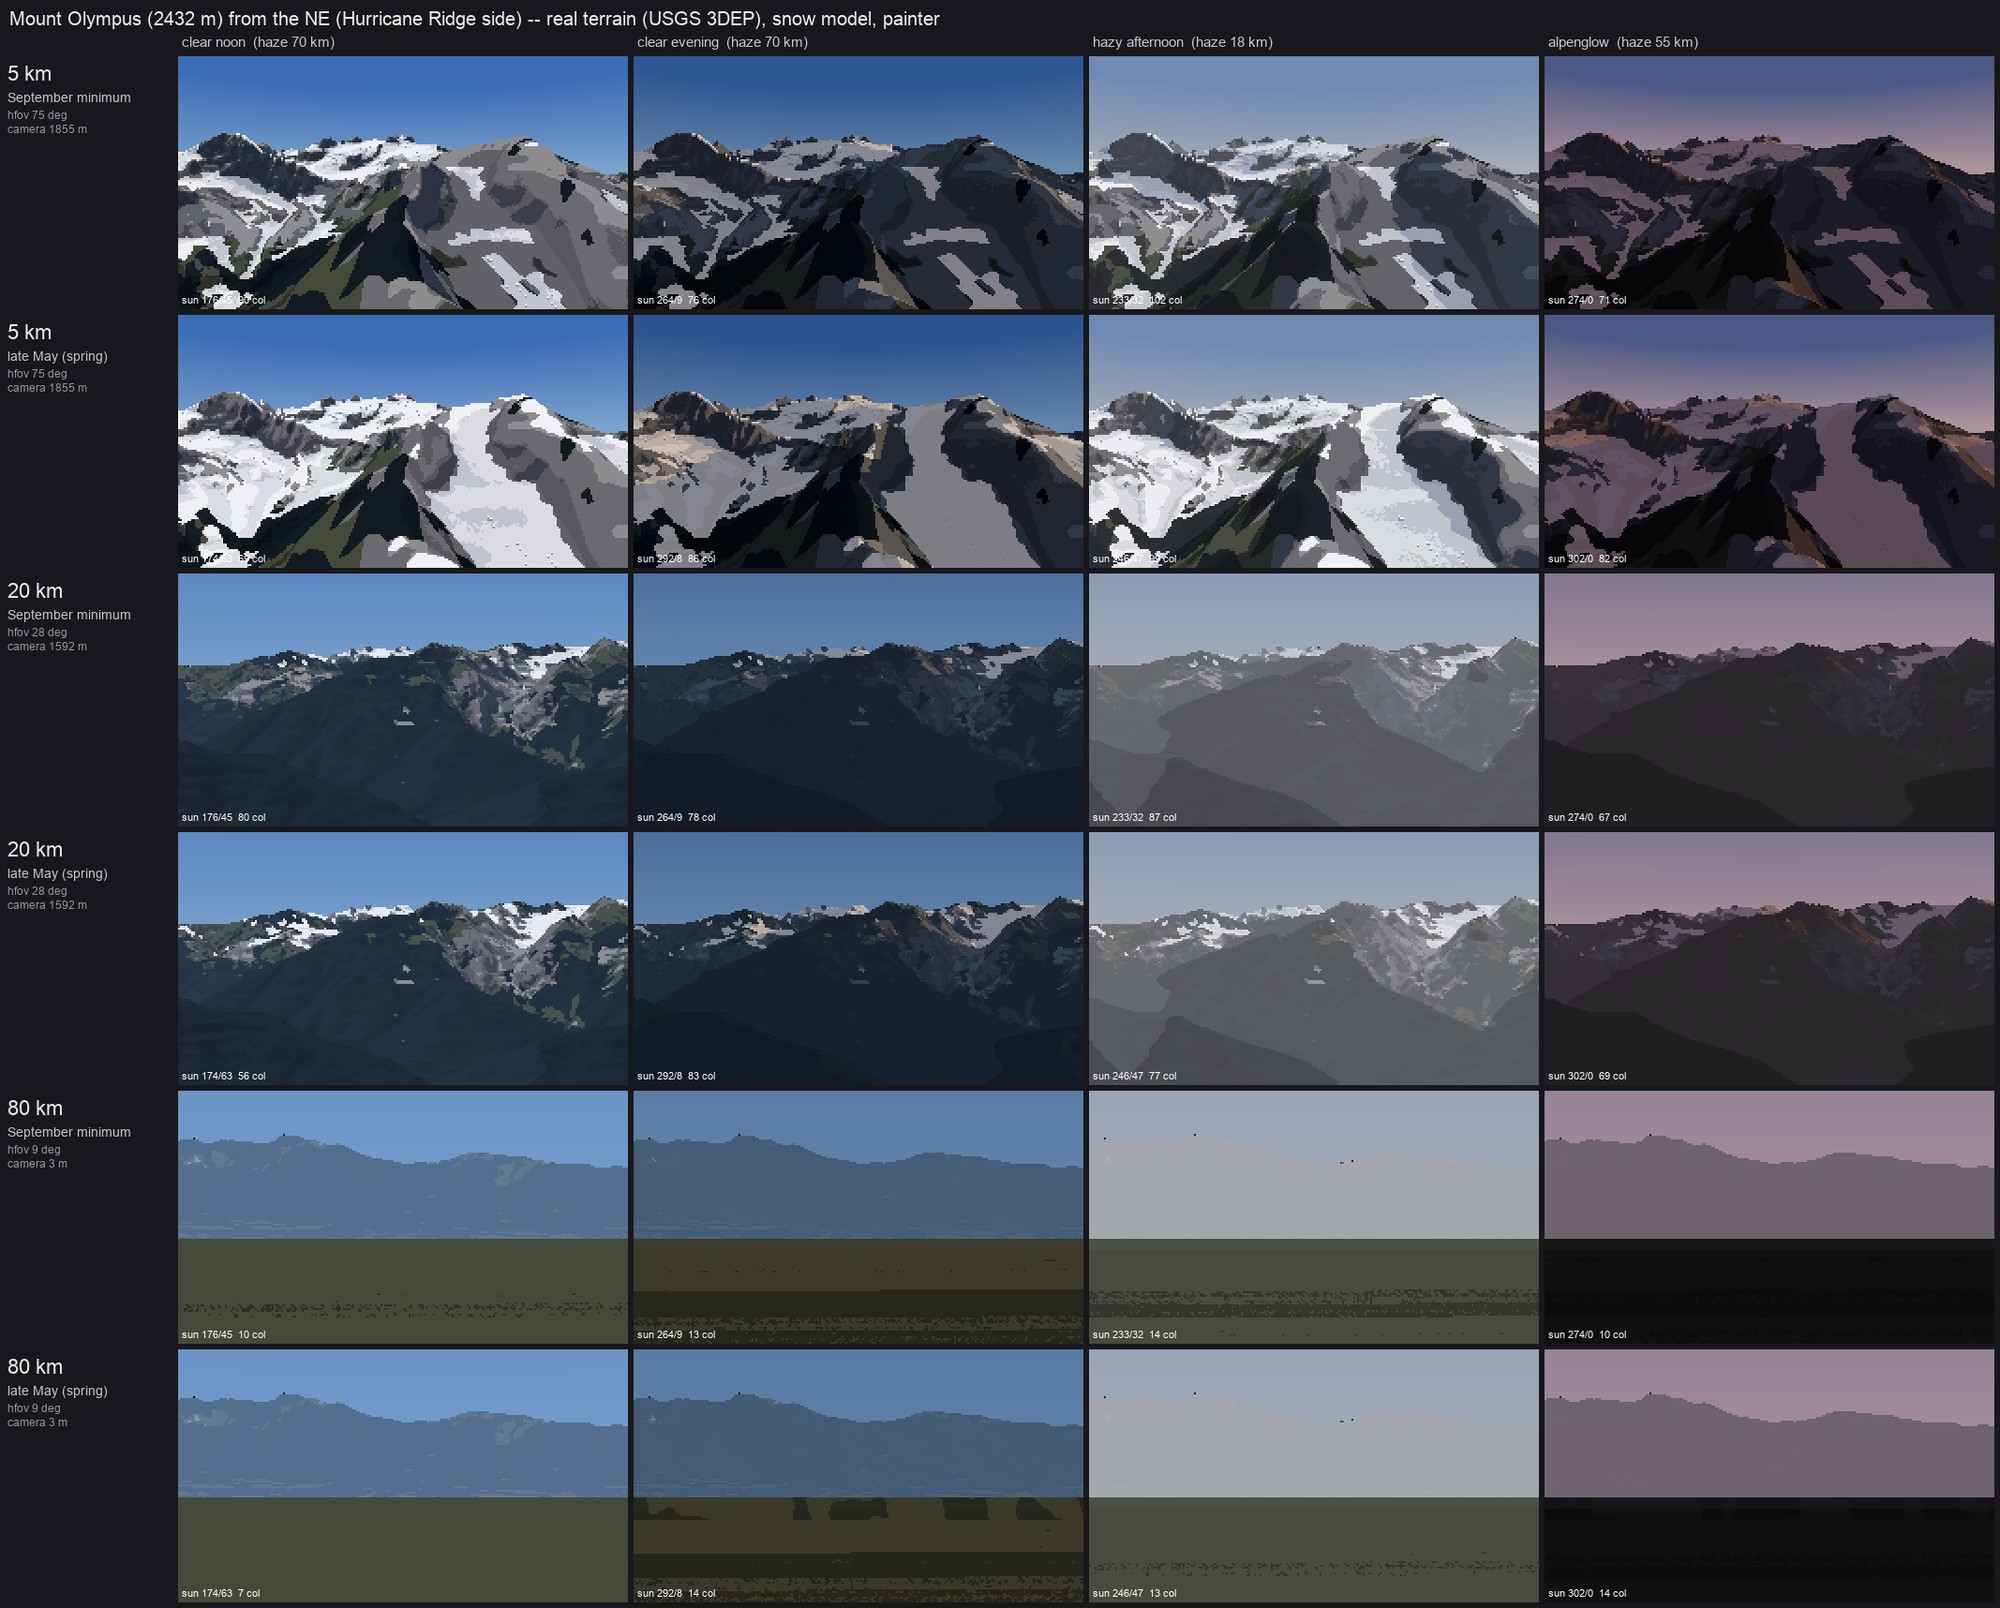Choose the 80 km late May alpenglow render

click(1769, 1476)
